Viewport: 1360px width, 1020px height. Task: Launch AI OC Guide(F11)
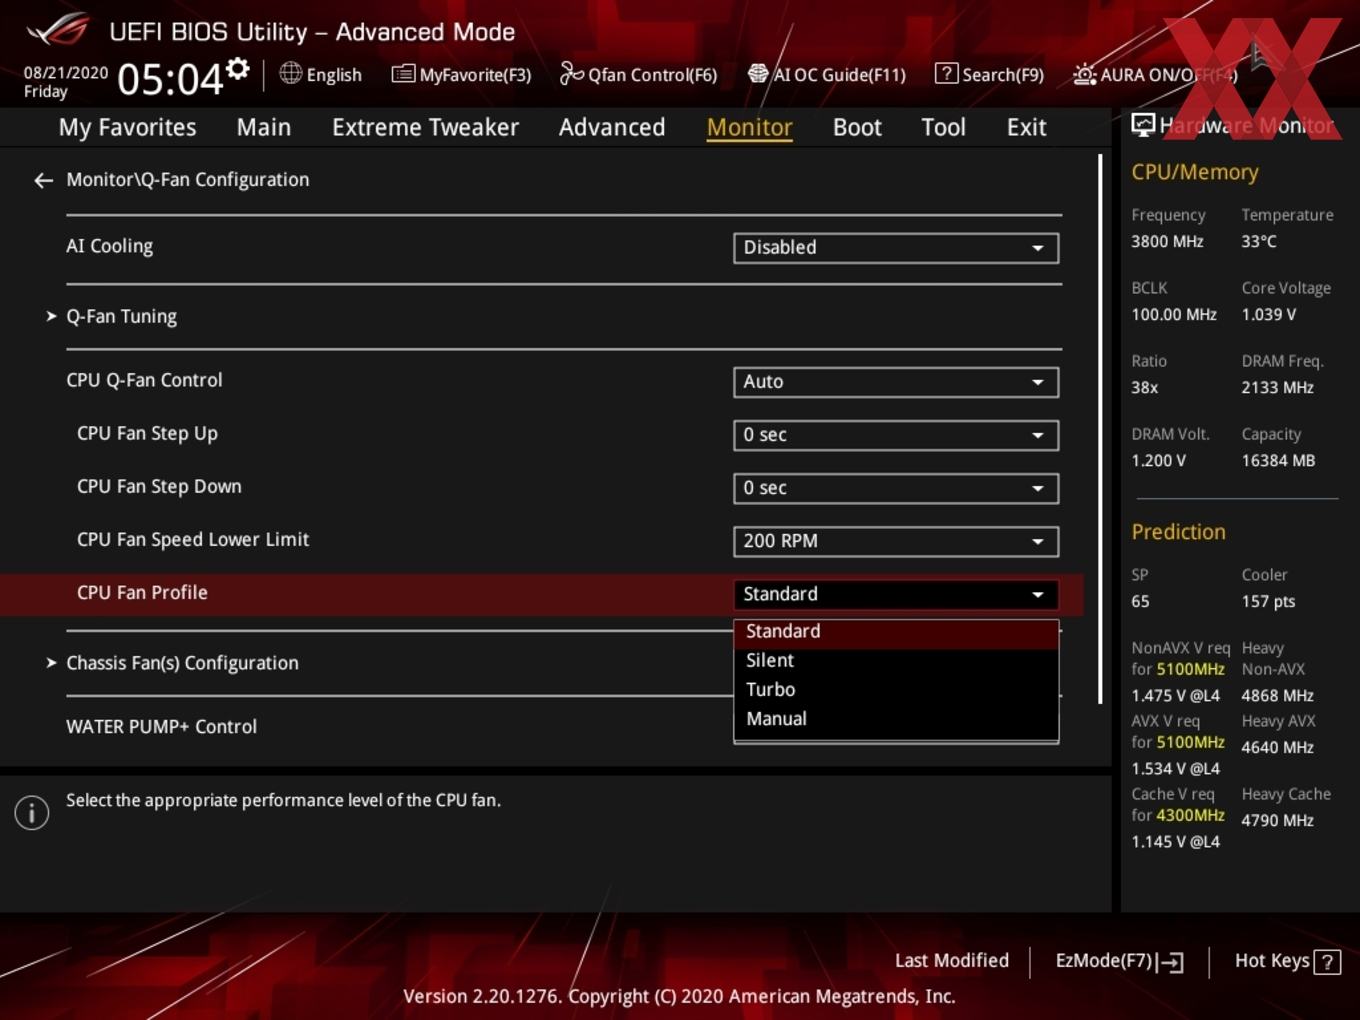coord(826,74)
